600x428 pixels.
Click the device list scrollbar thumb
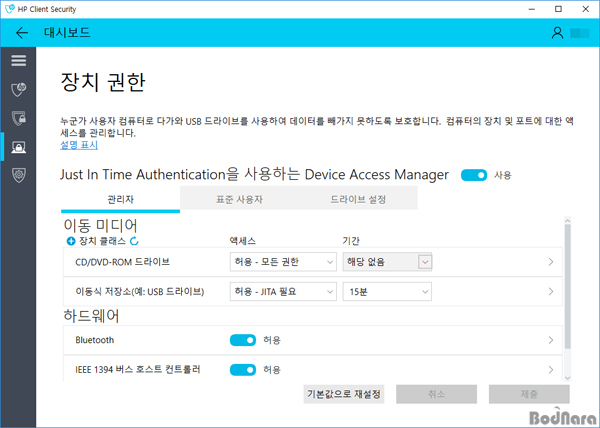(567, 286)
